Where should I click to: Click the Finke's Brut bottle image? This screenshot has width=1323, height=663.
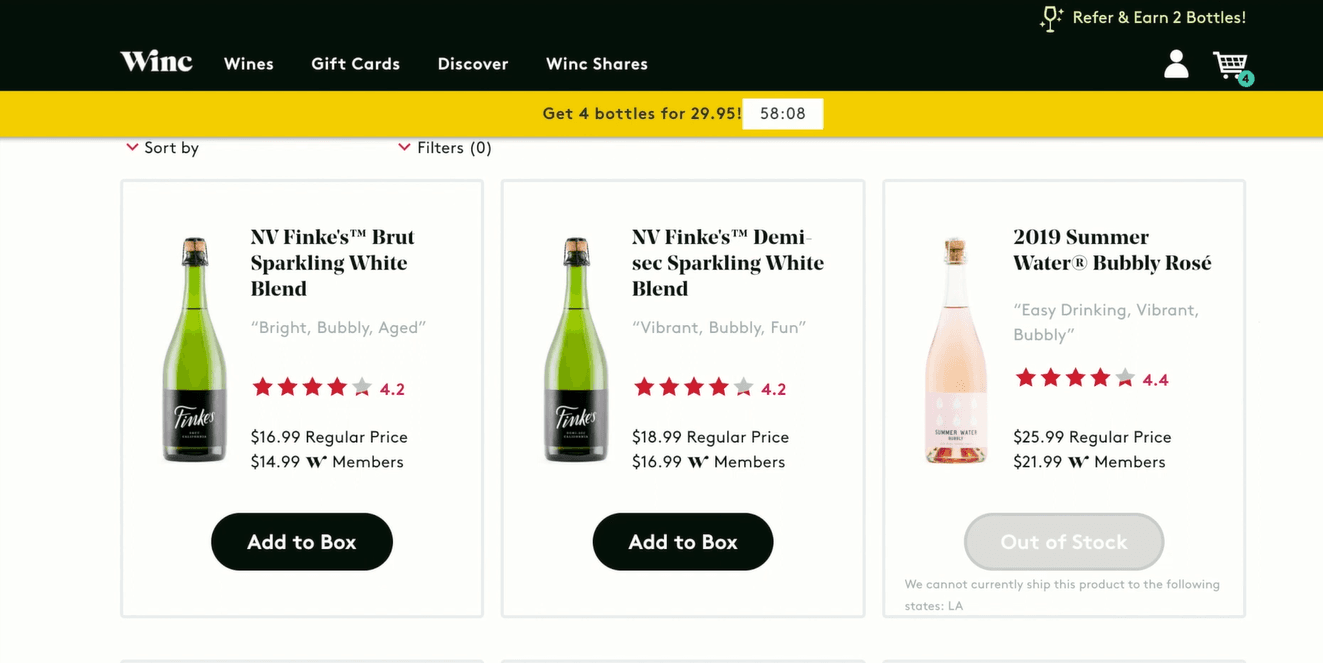click(x=195, y=350)
